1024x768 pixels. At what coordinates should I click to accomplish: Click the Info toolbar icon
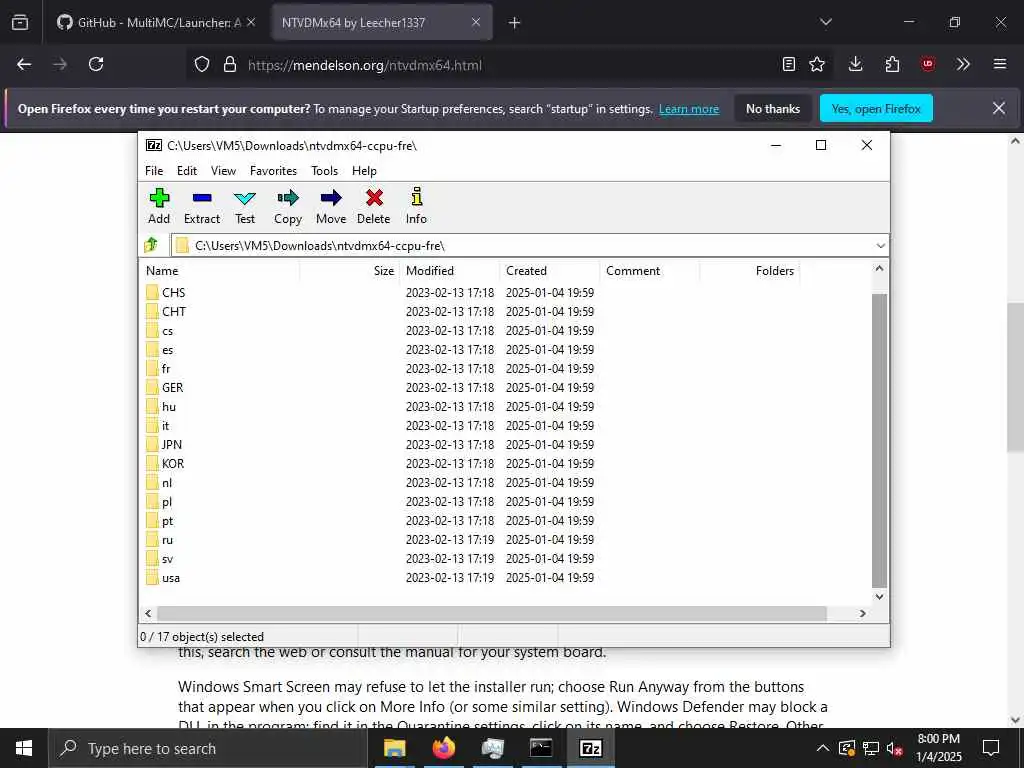[x=416, y=206]
